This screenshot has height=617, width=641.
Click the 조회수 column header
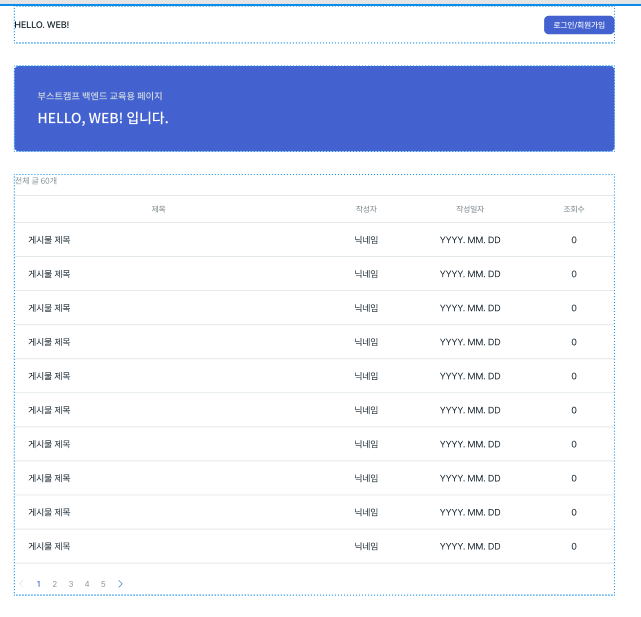pos(574,209)
